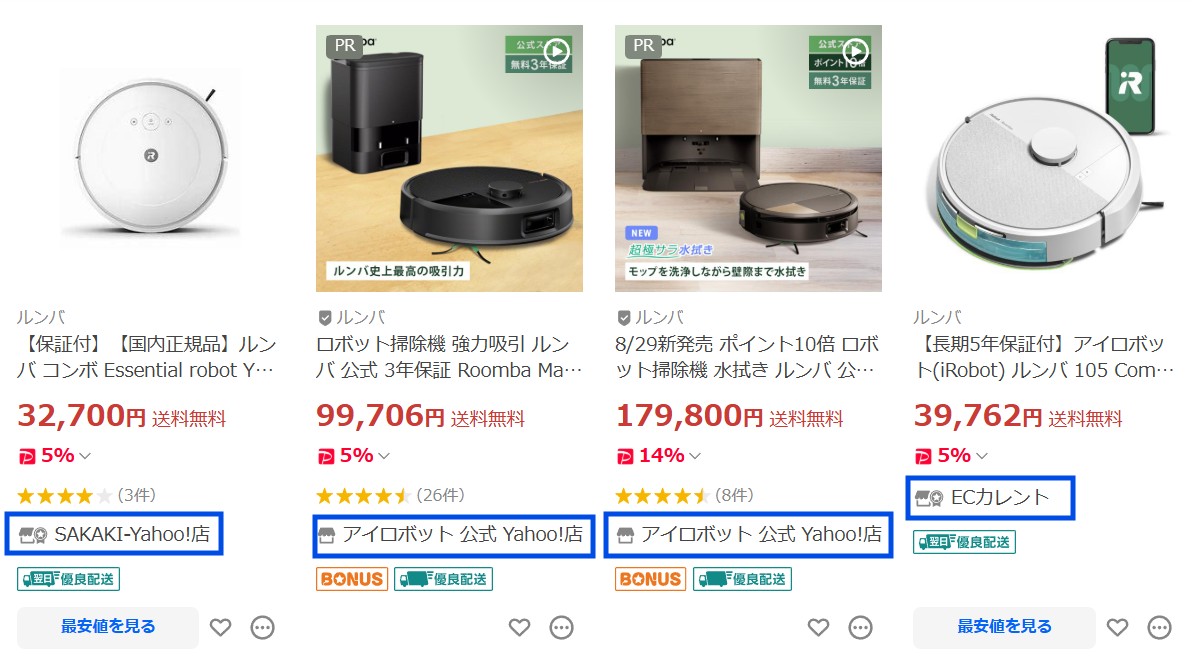Screen dimensions: 1192x672
Task: Favorite the ルンバ コンボ Essential product
Action: [x=221, y=627]
